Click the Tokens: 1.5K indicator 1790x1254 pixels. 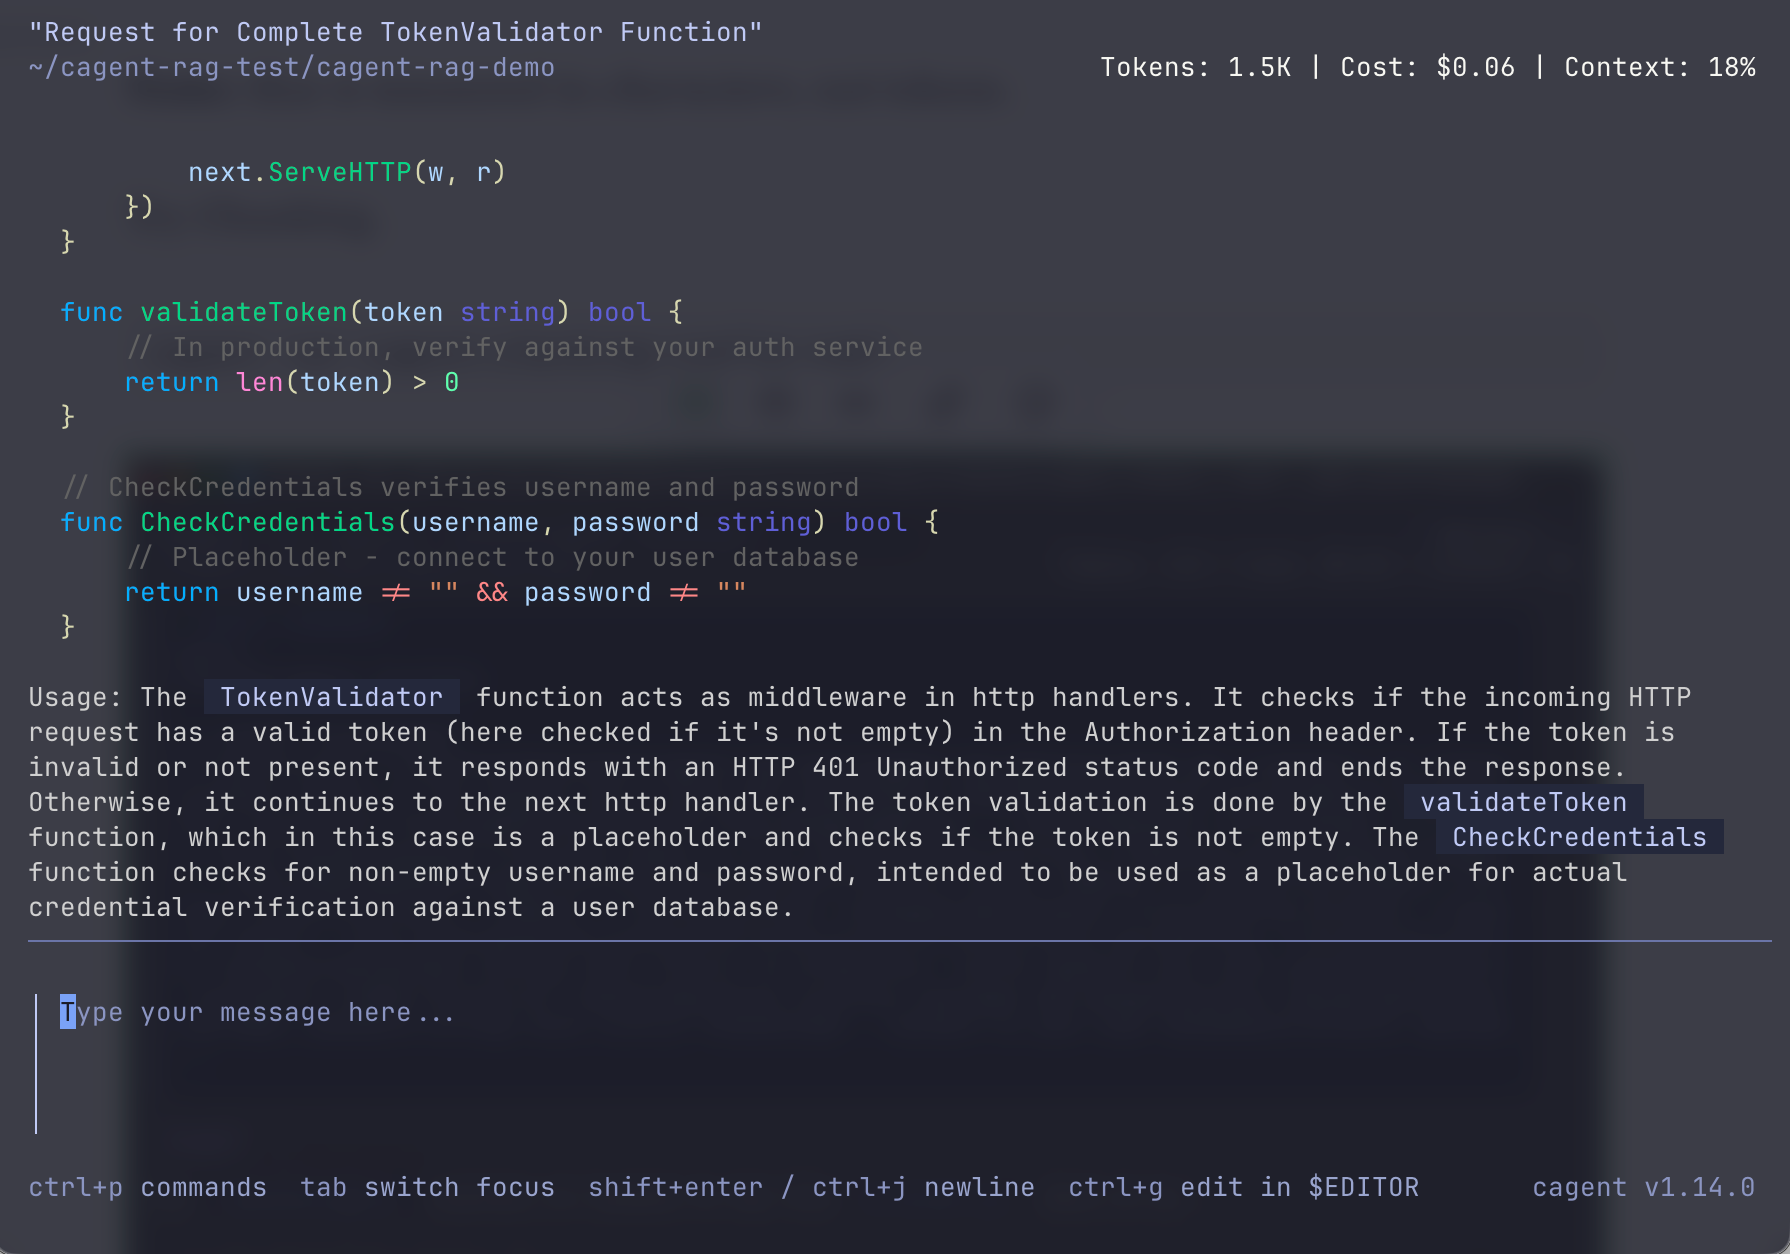[1195, 67]
